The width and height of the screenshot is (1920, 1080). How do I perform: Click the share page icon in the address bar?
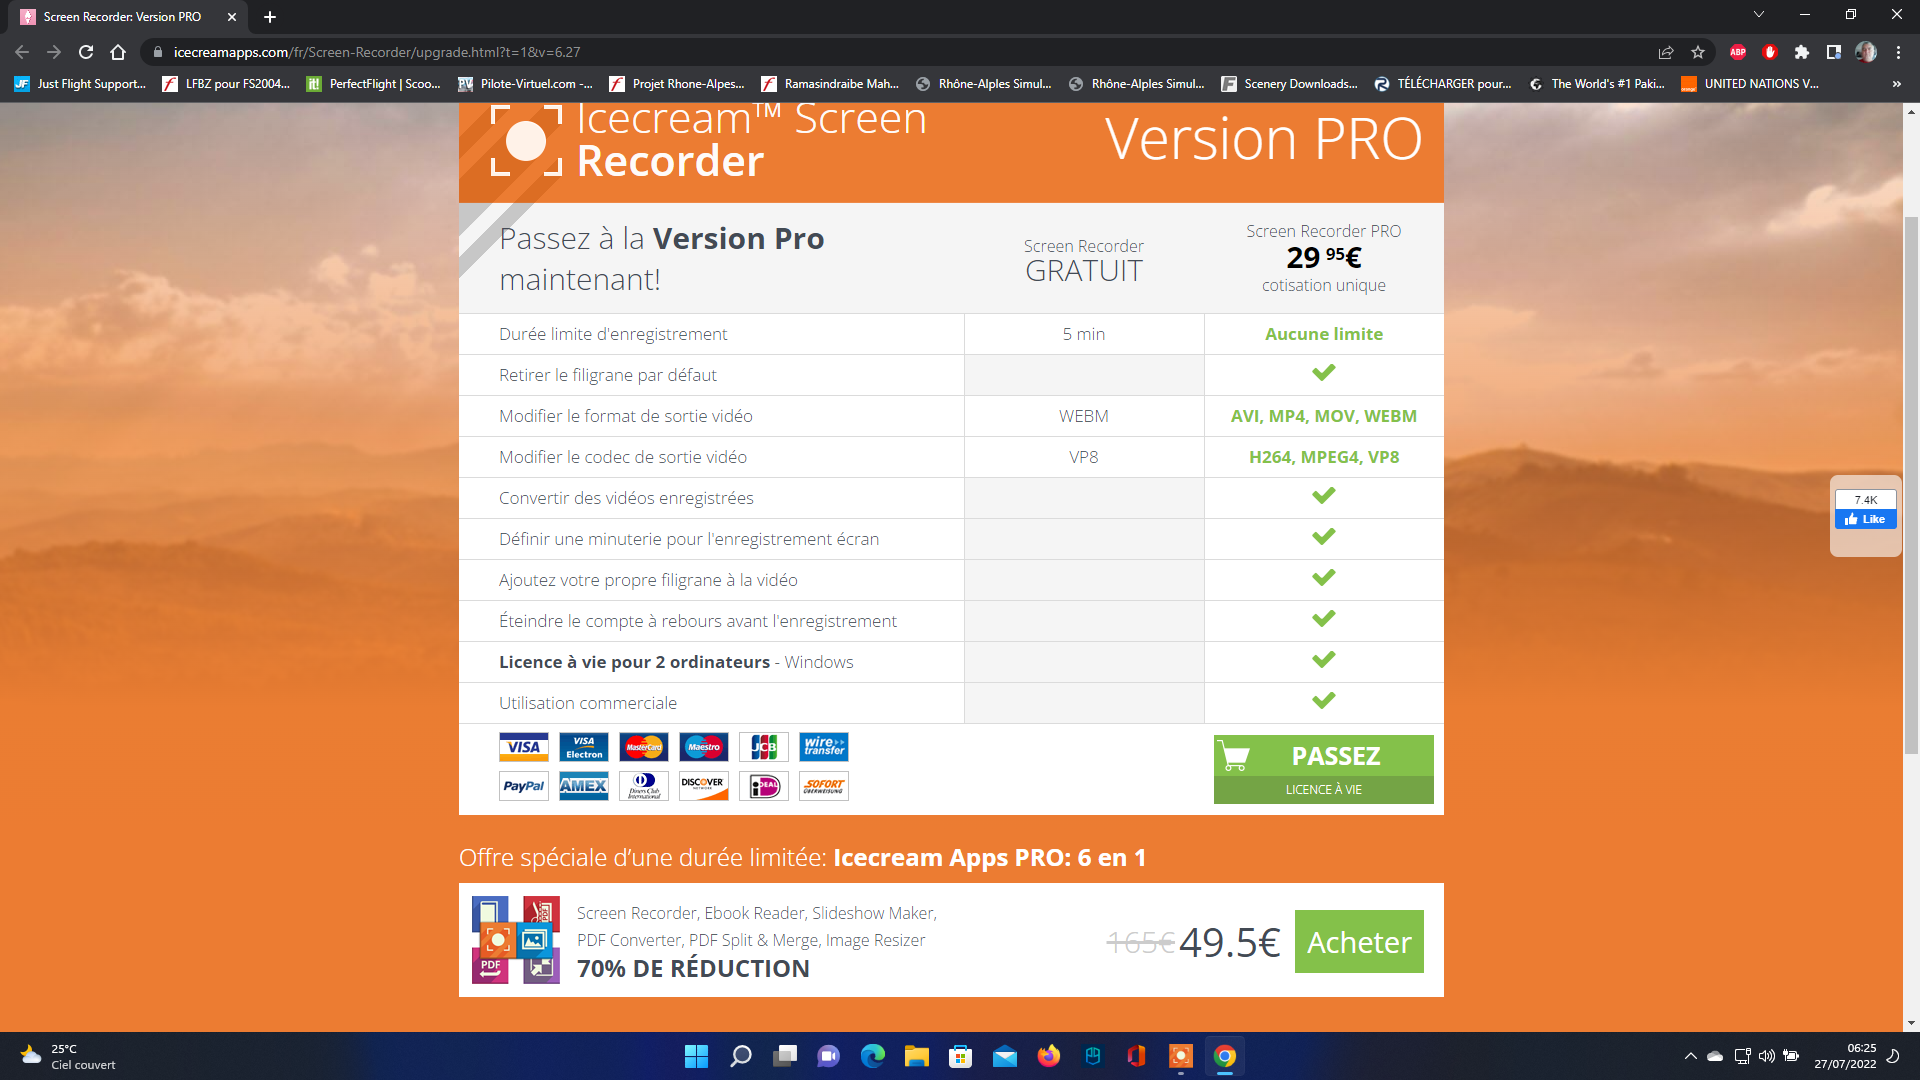[x=1666, y=52]
